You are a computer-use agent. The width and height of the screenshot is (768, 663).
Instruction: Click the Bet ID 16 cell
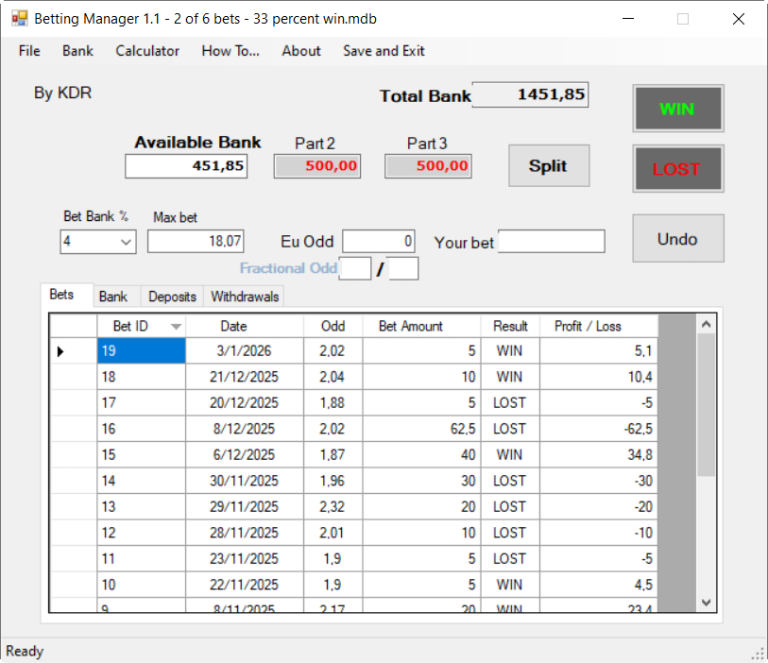pyautogui.click(x=141, y=429)
